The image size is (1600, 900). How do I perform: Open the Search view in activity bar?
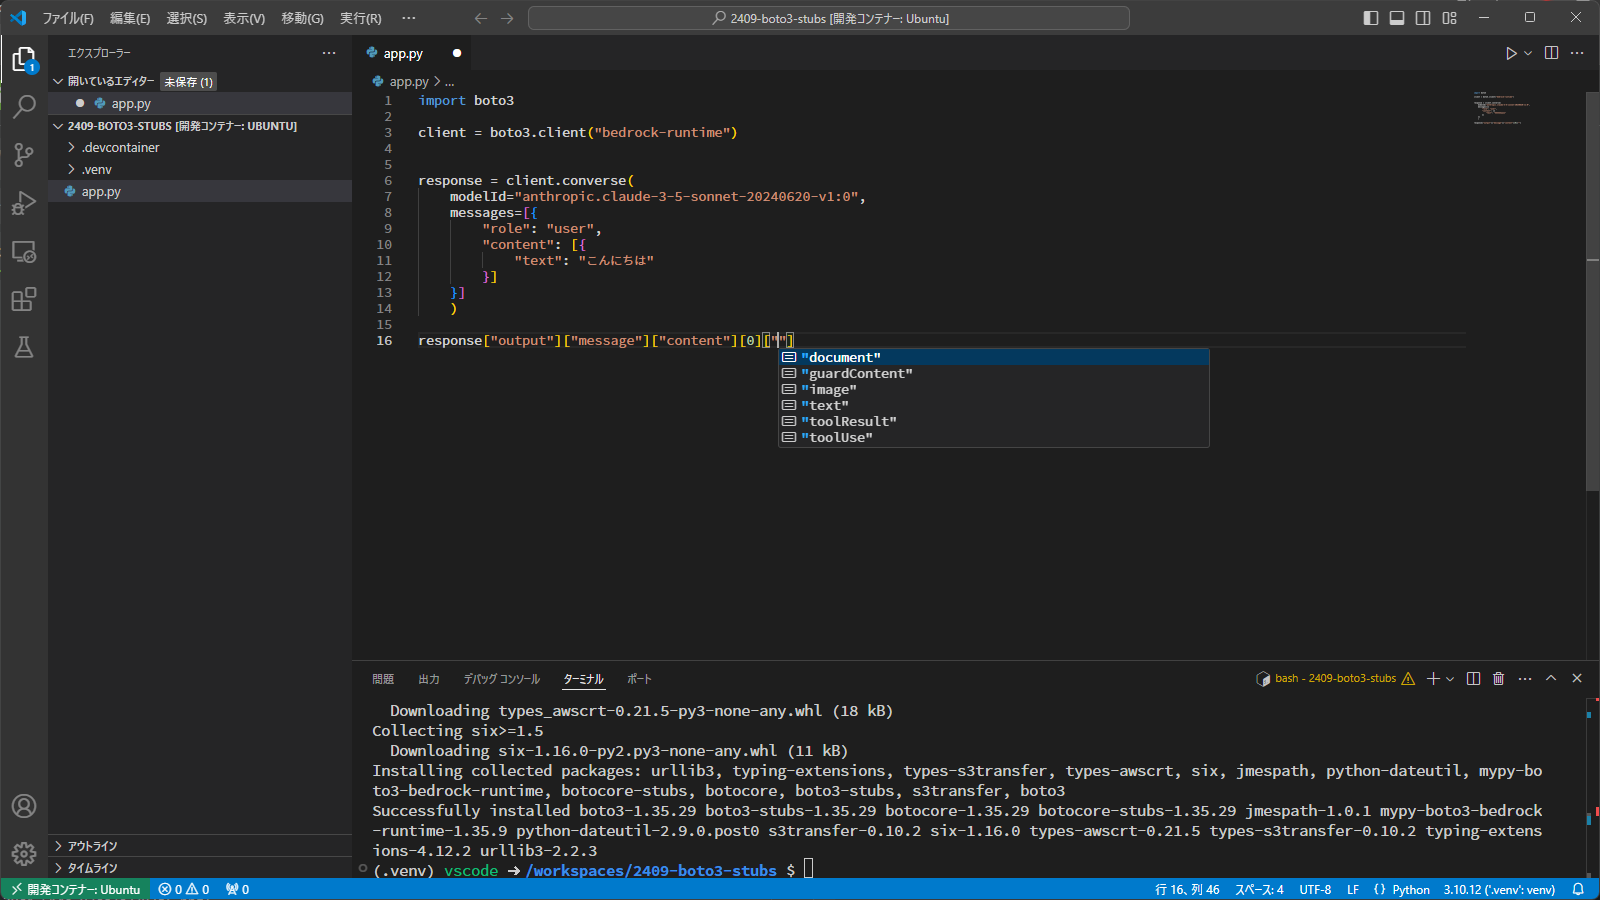tap(24, 106)
